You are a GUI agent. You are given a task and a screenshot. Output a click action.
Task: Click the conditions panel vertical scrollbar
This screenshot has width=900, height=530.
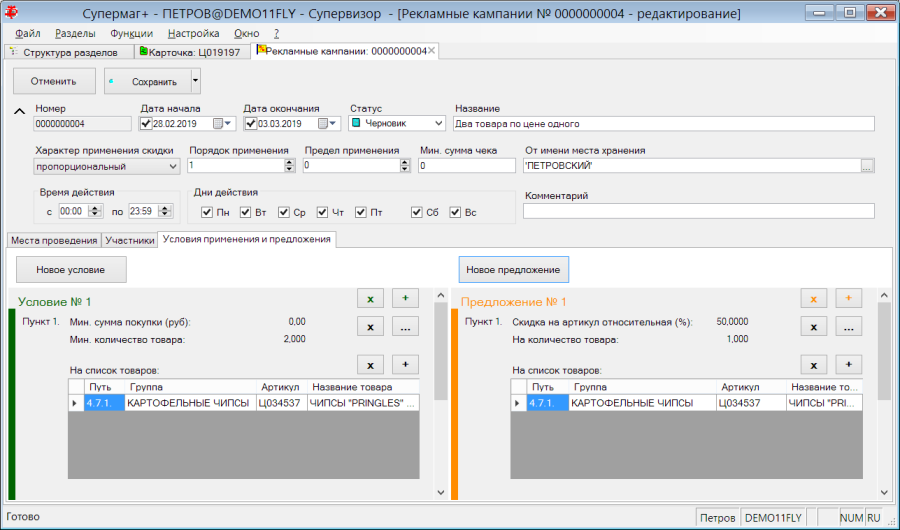(441, 393)
